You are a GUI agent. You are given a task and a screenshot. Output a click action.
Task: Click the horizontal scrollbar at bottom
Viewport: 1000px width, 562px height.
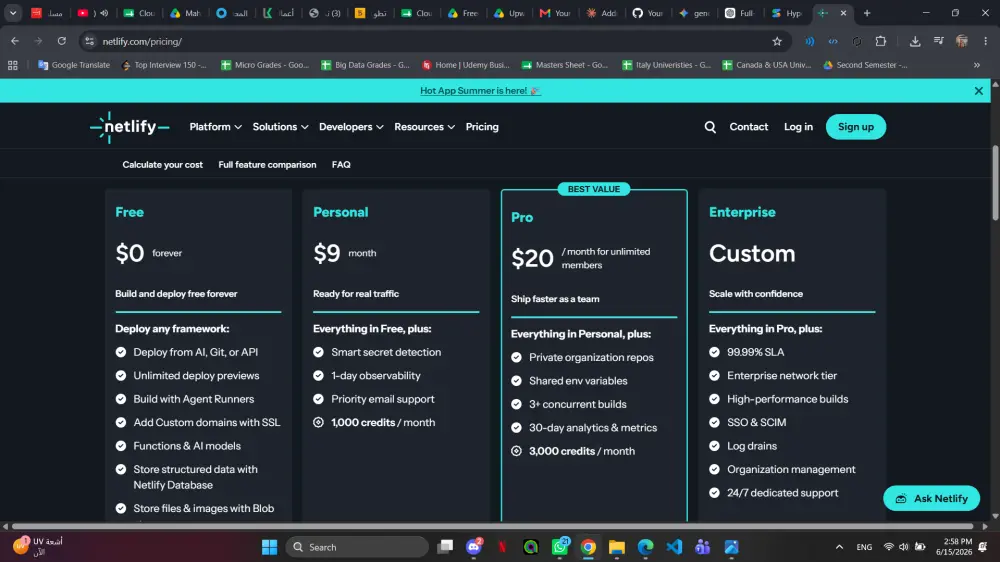point(492,526)
